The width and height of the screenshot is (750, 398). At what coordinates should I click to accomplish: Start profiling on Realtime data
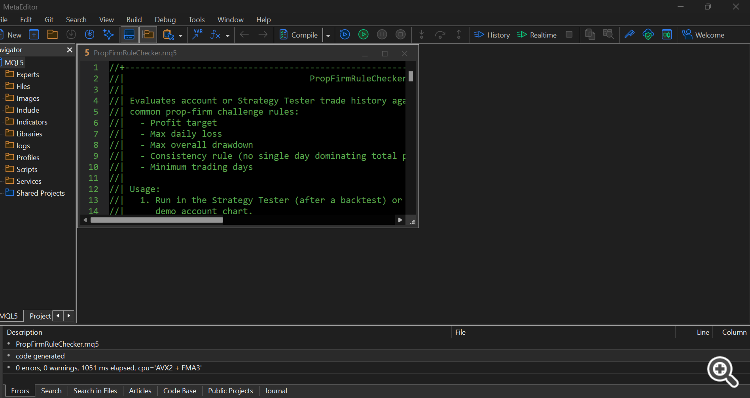point(537,35)
